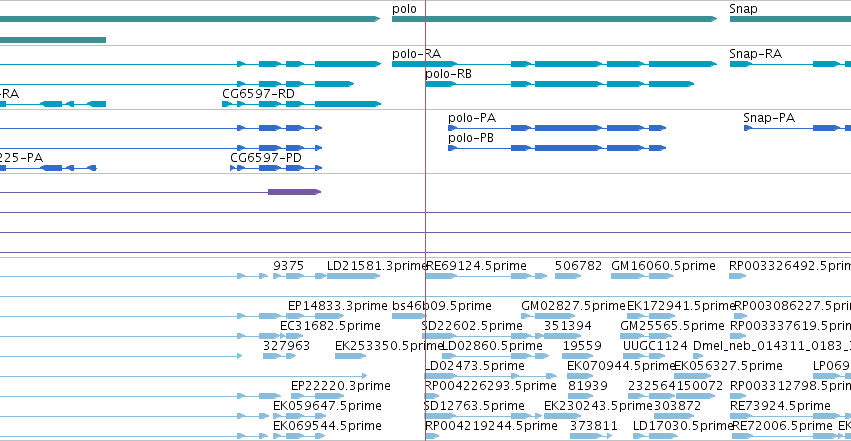This screenshot has width=851, height=441.
Task: Select GM16060.5prime EST label
Action: [663, 266]
